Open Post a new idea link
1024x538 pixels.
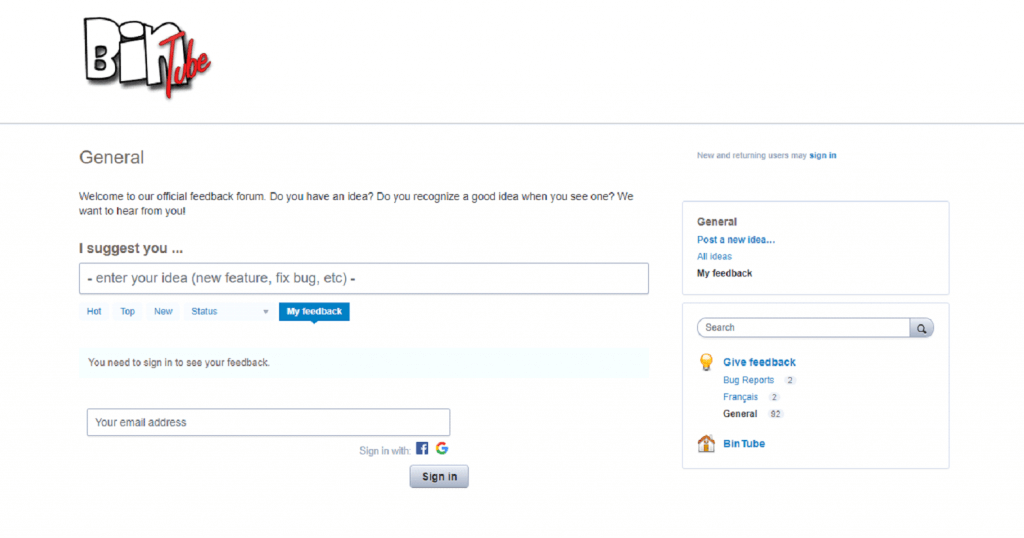click(736, 240)
